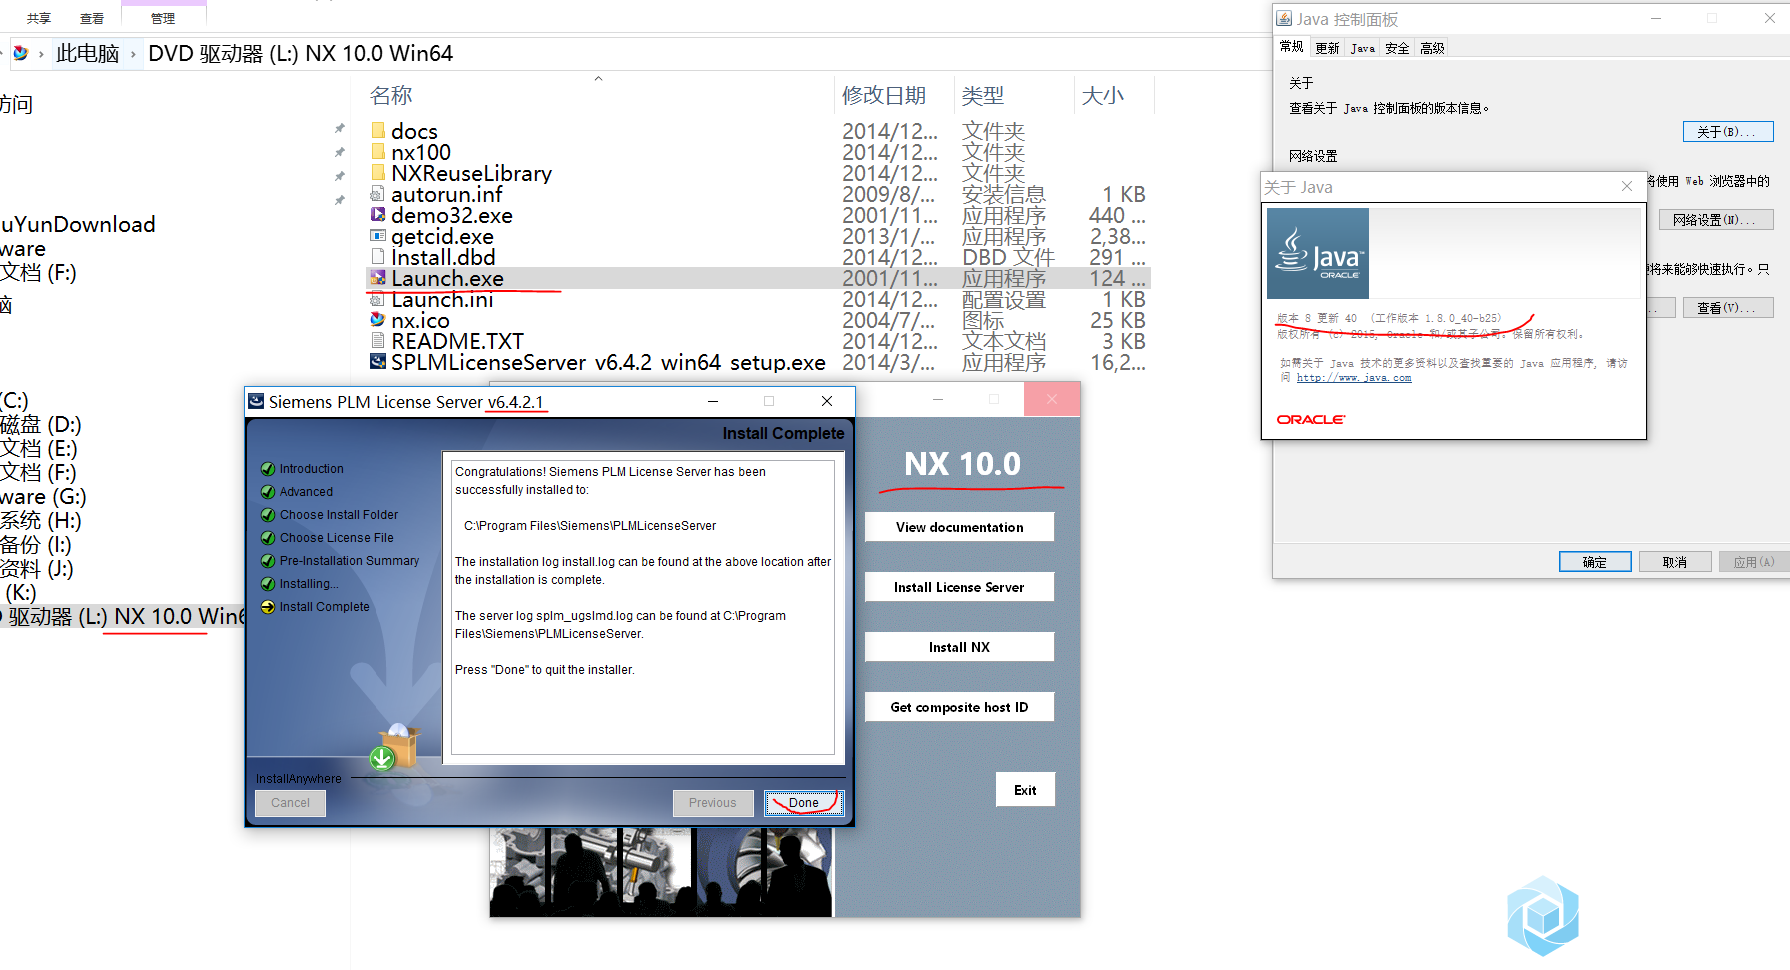Open the java.com hyperlink

tap(1354, 378)
